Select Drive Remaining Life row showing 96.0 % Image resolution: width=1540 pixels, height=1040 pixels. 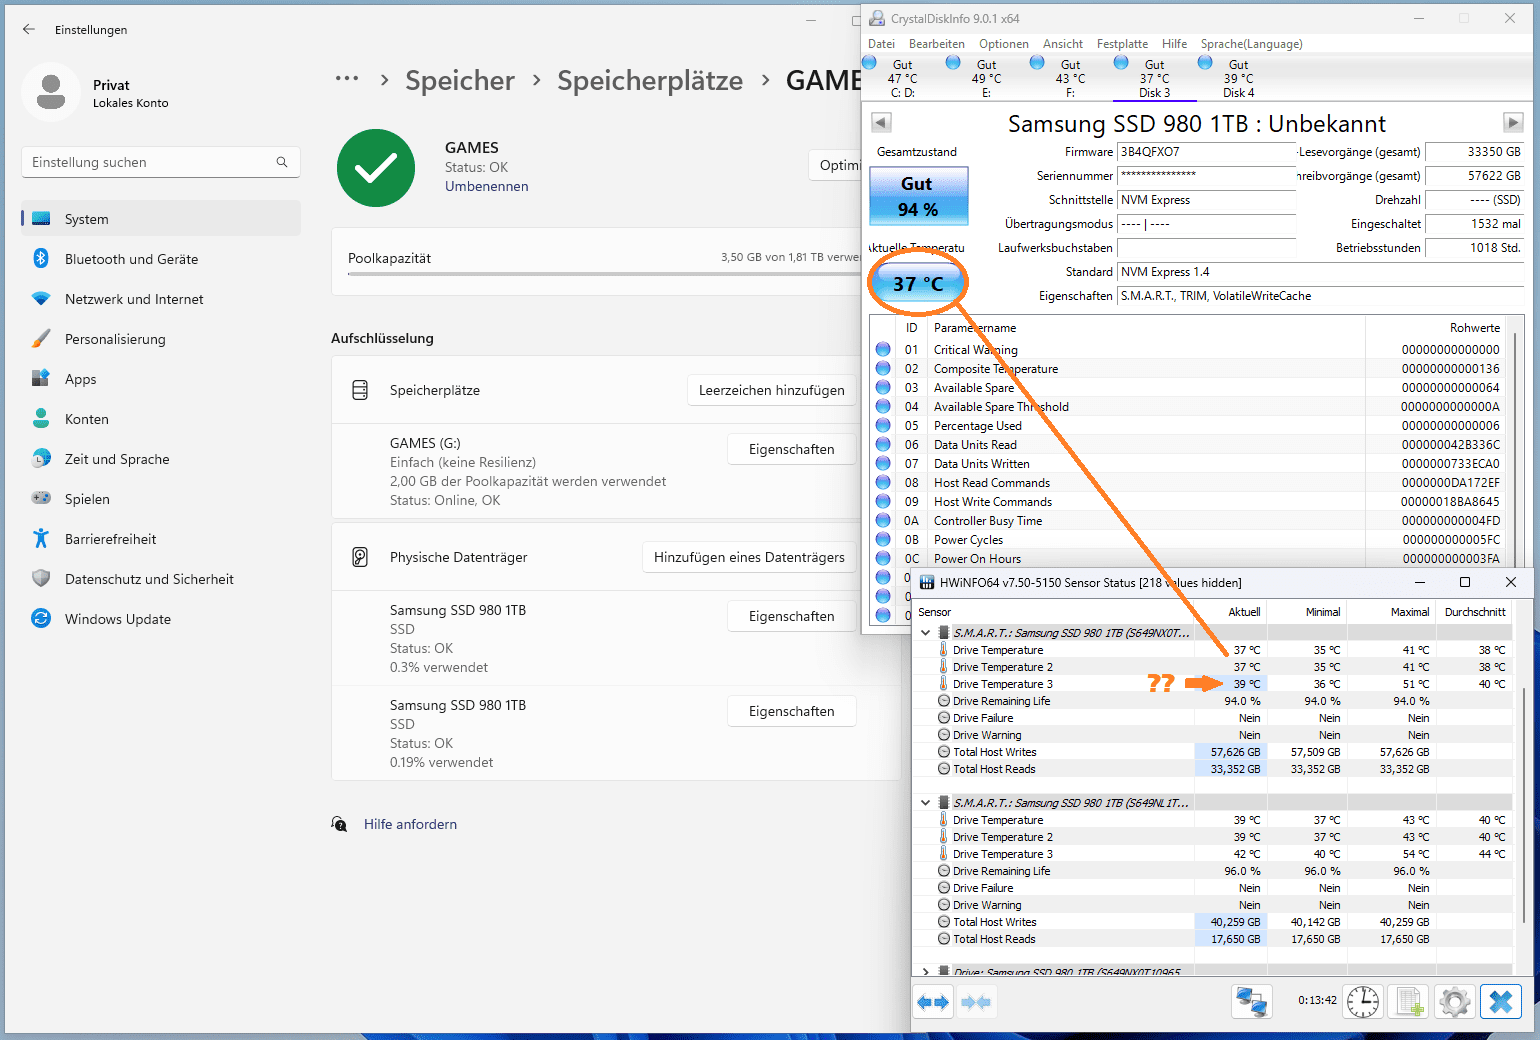click(1214, 871)
